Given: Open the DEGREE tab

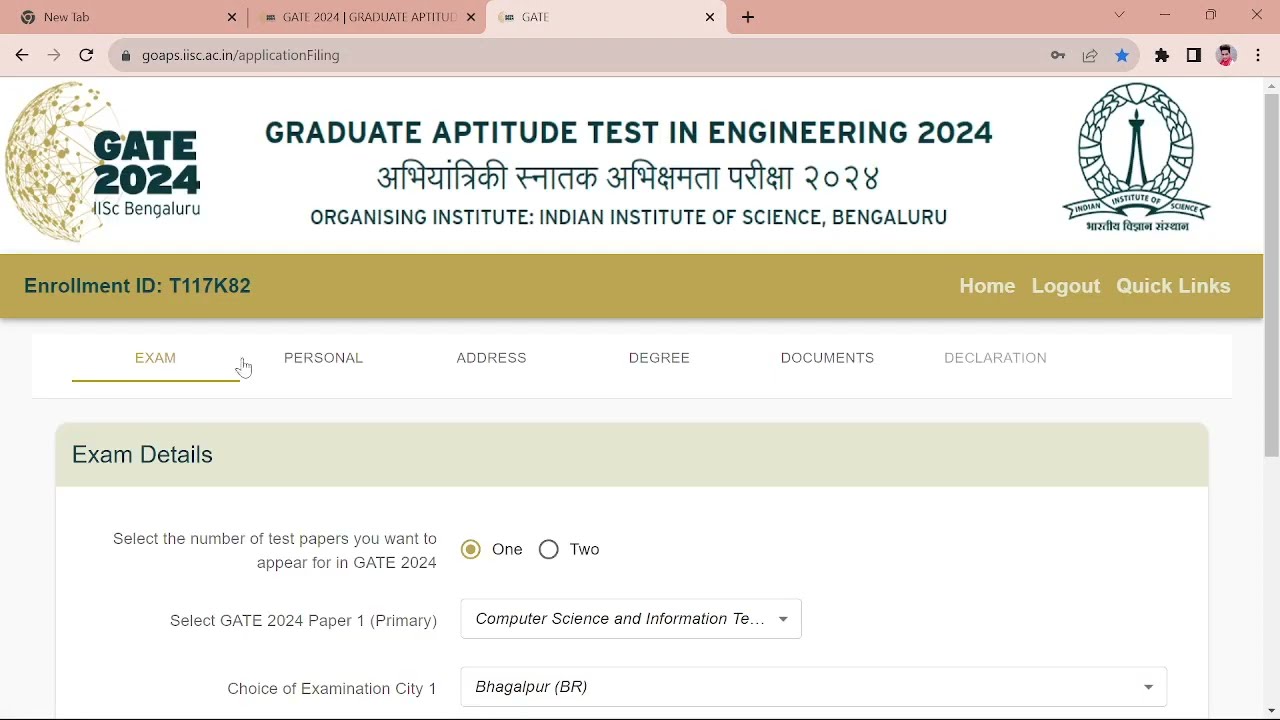Looking at the screenshot, I should click(x=659, y=358).
